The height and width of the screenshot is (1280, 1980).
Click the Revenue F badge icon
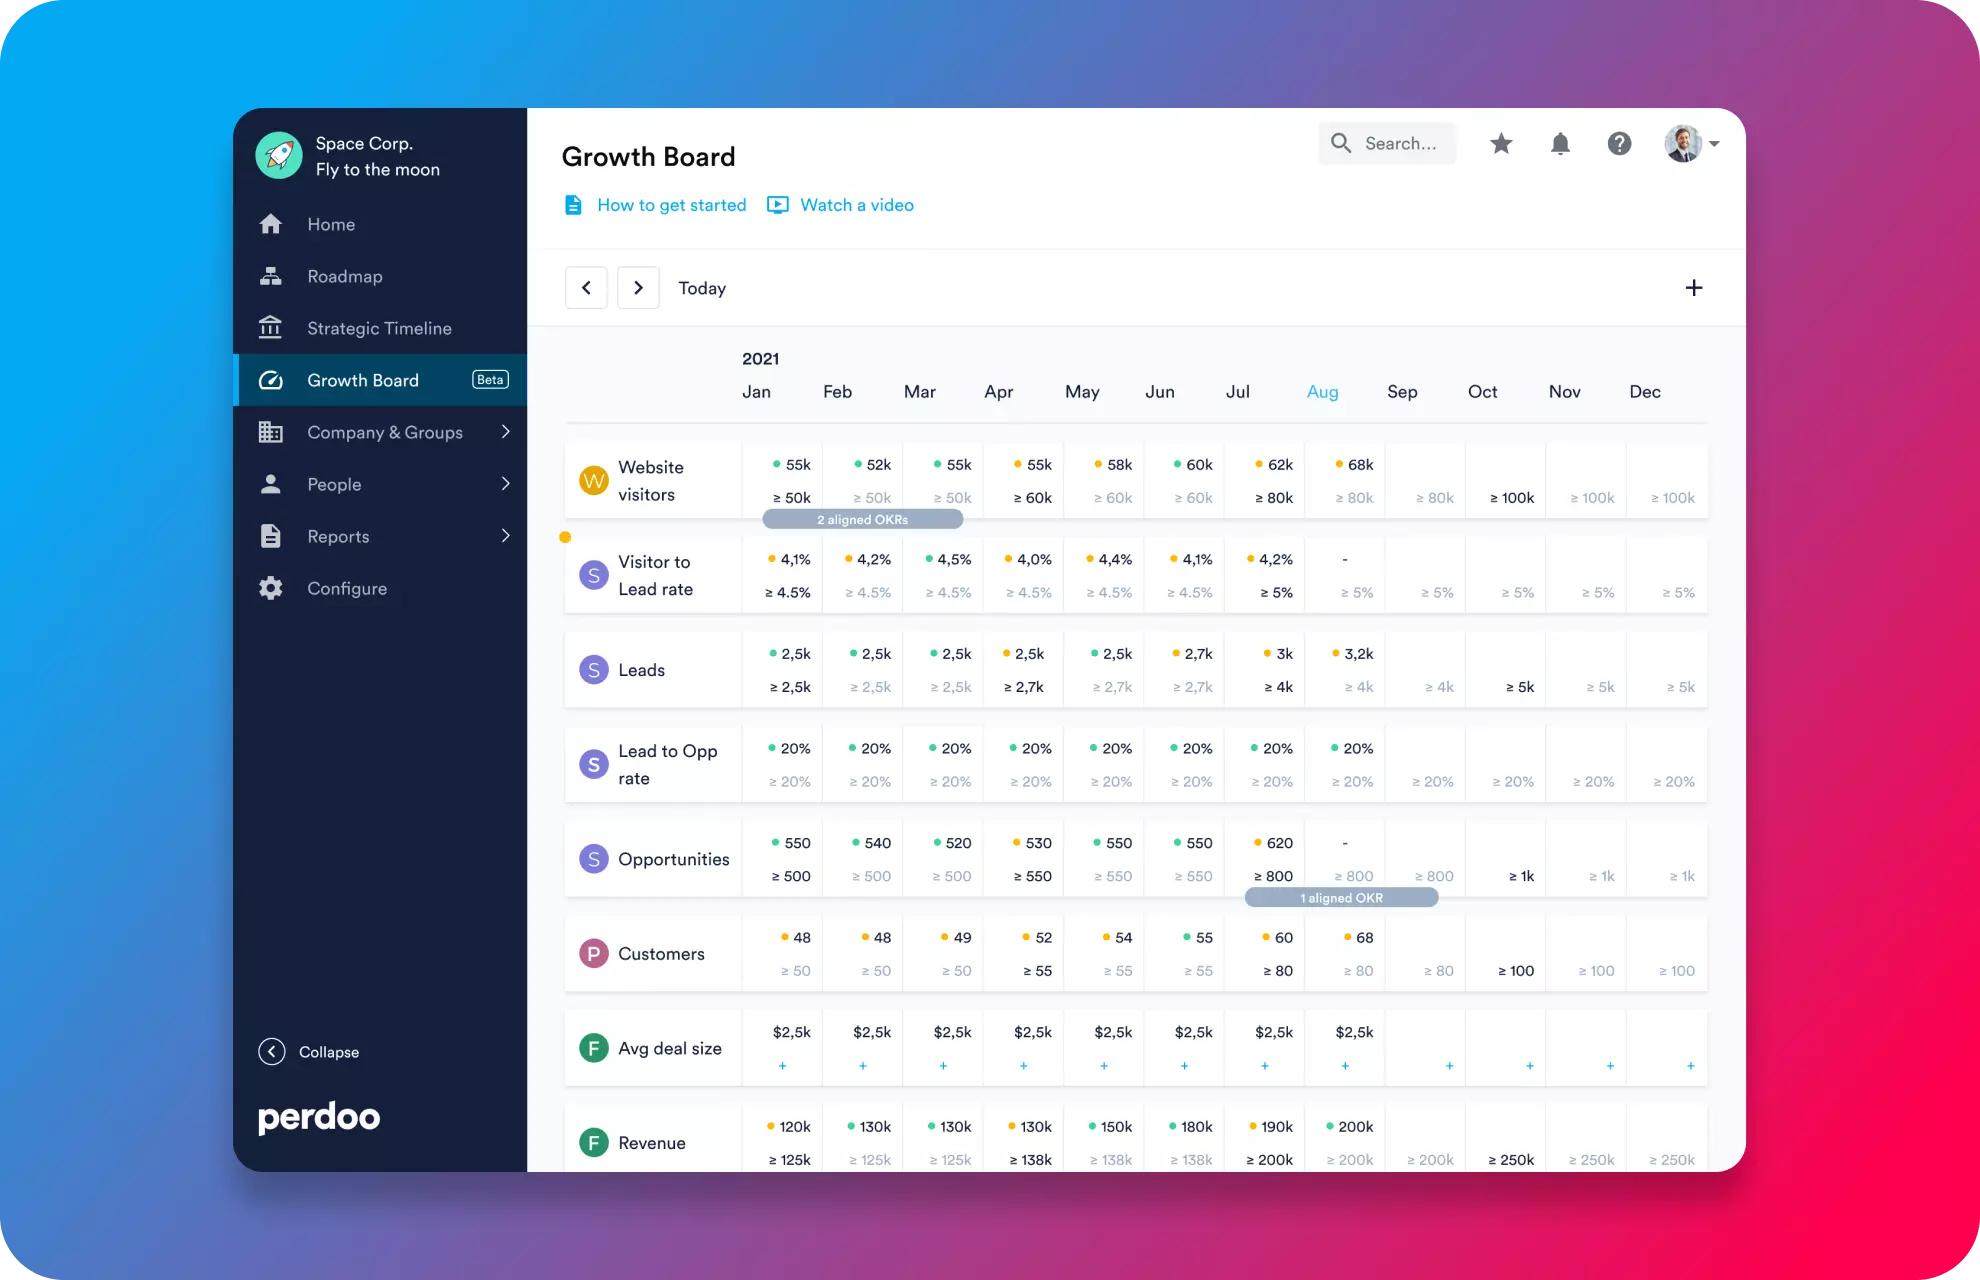(x=594, y=1143)
